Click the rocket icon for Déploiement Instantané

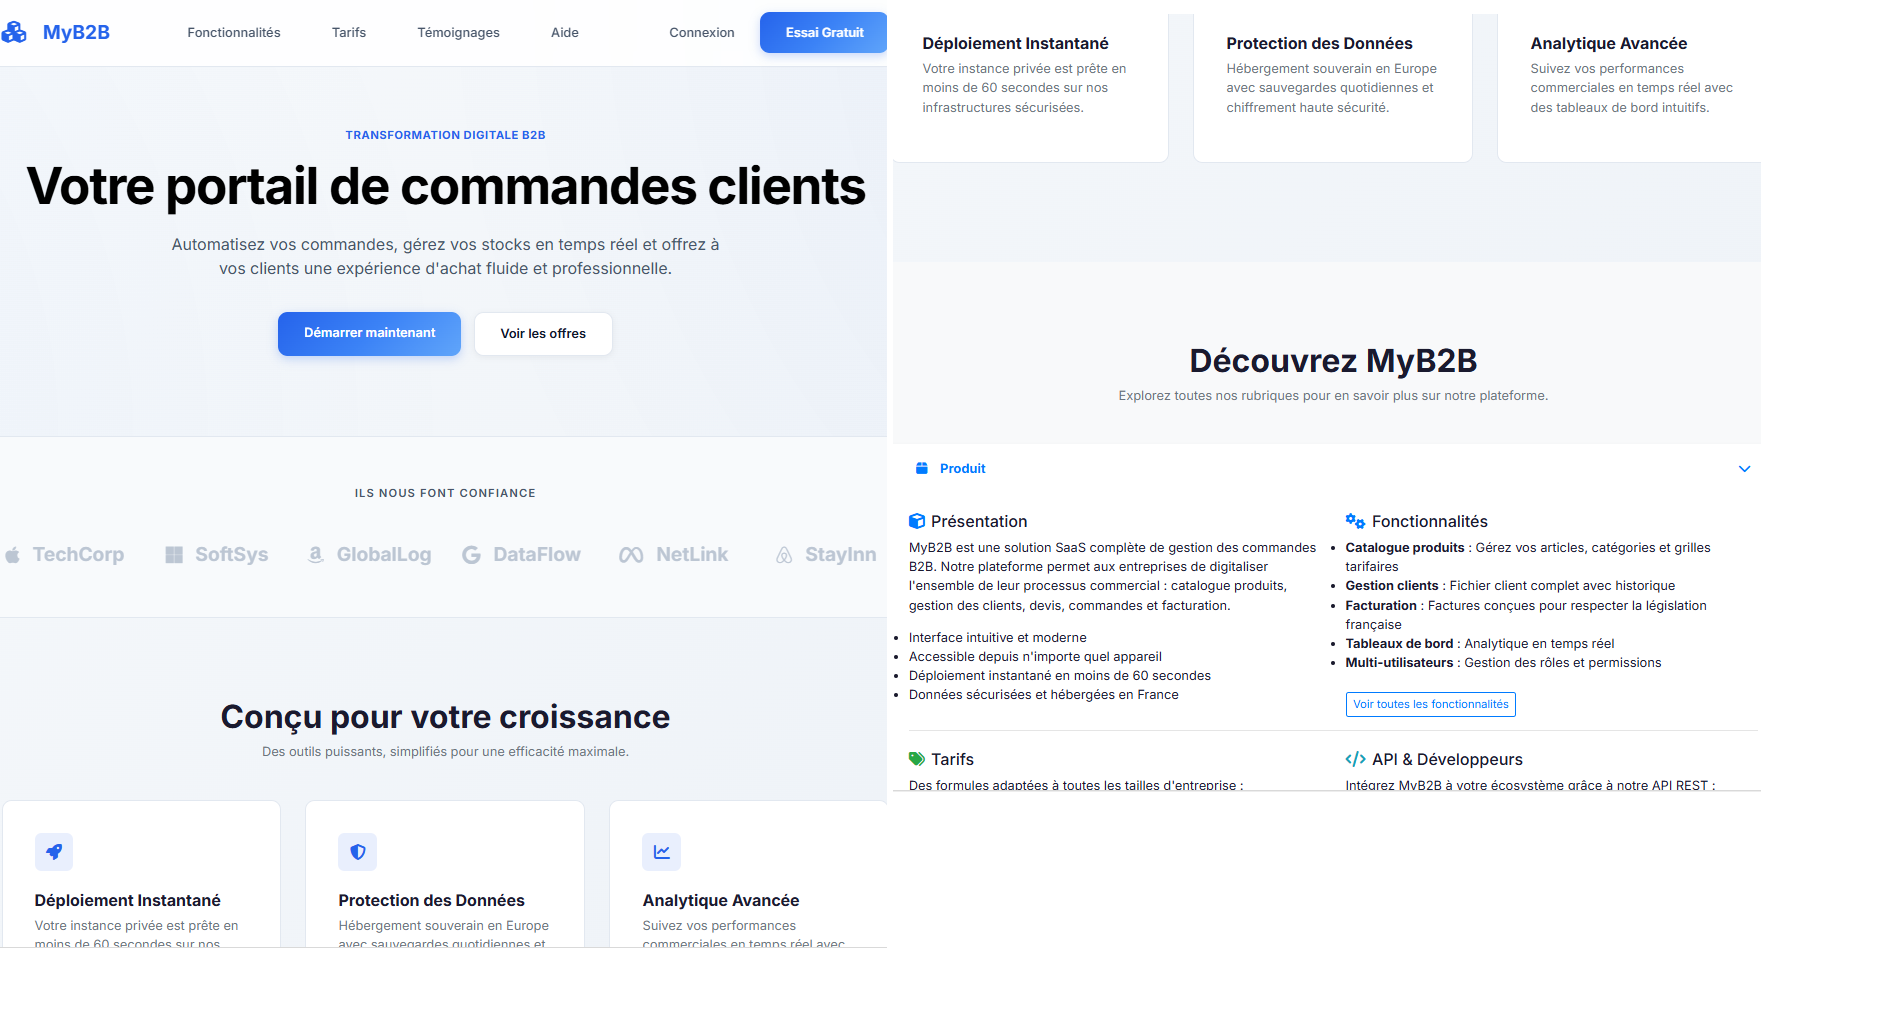click(54, 852)
